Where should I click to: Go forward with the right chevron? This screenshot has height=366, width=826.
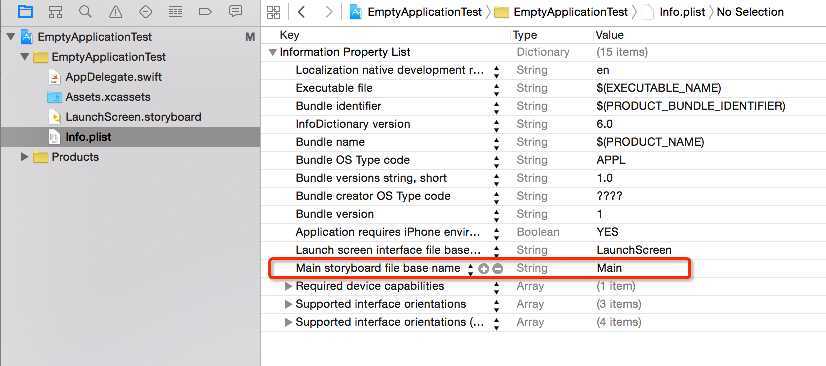(329, 12)
